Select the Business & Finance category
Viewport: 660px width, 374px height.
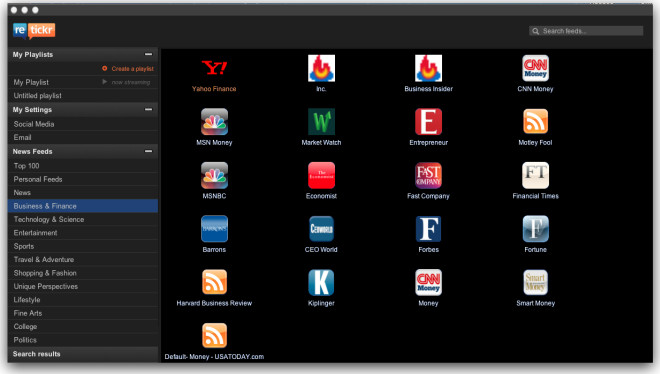pos(83,206)
